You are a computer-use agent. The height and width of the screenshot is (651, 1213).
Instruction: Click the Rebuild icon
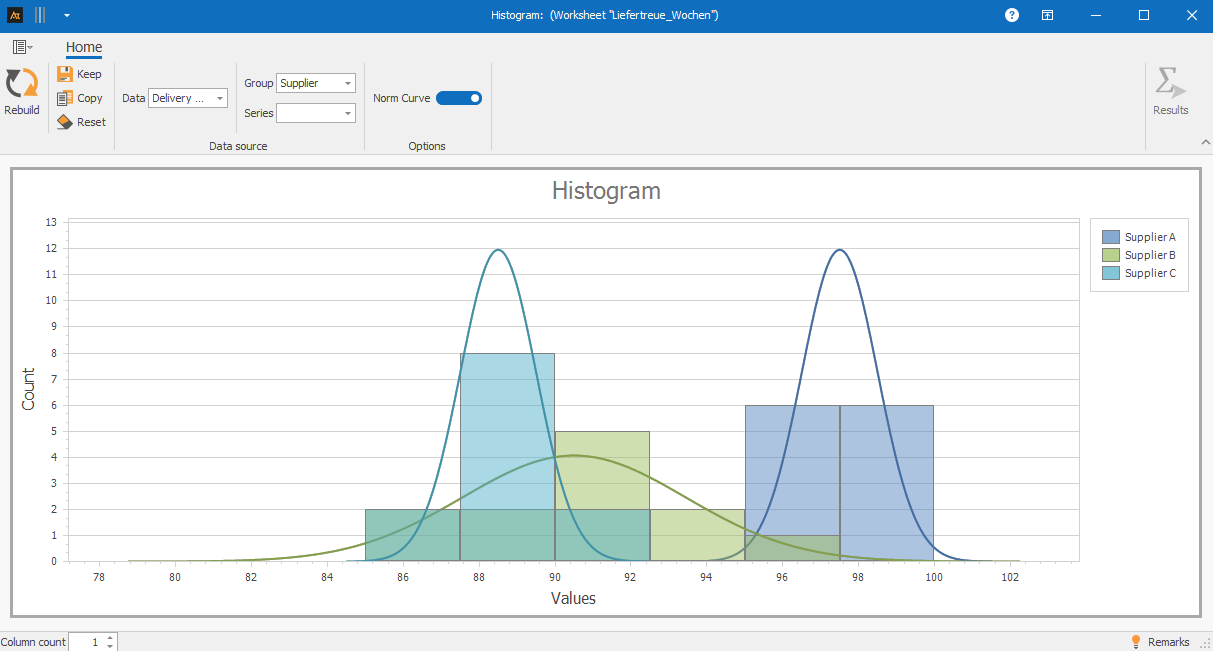tap(21, 84)
